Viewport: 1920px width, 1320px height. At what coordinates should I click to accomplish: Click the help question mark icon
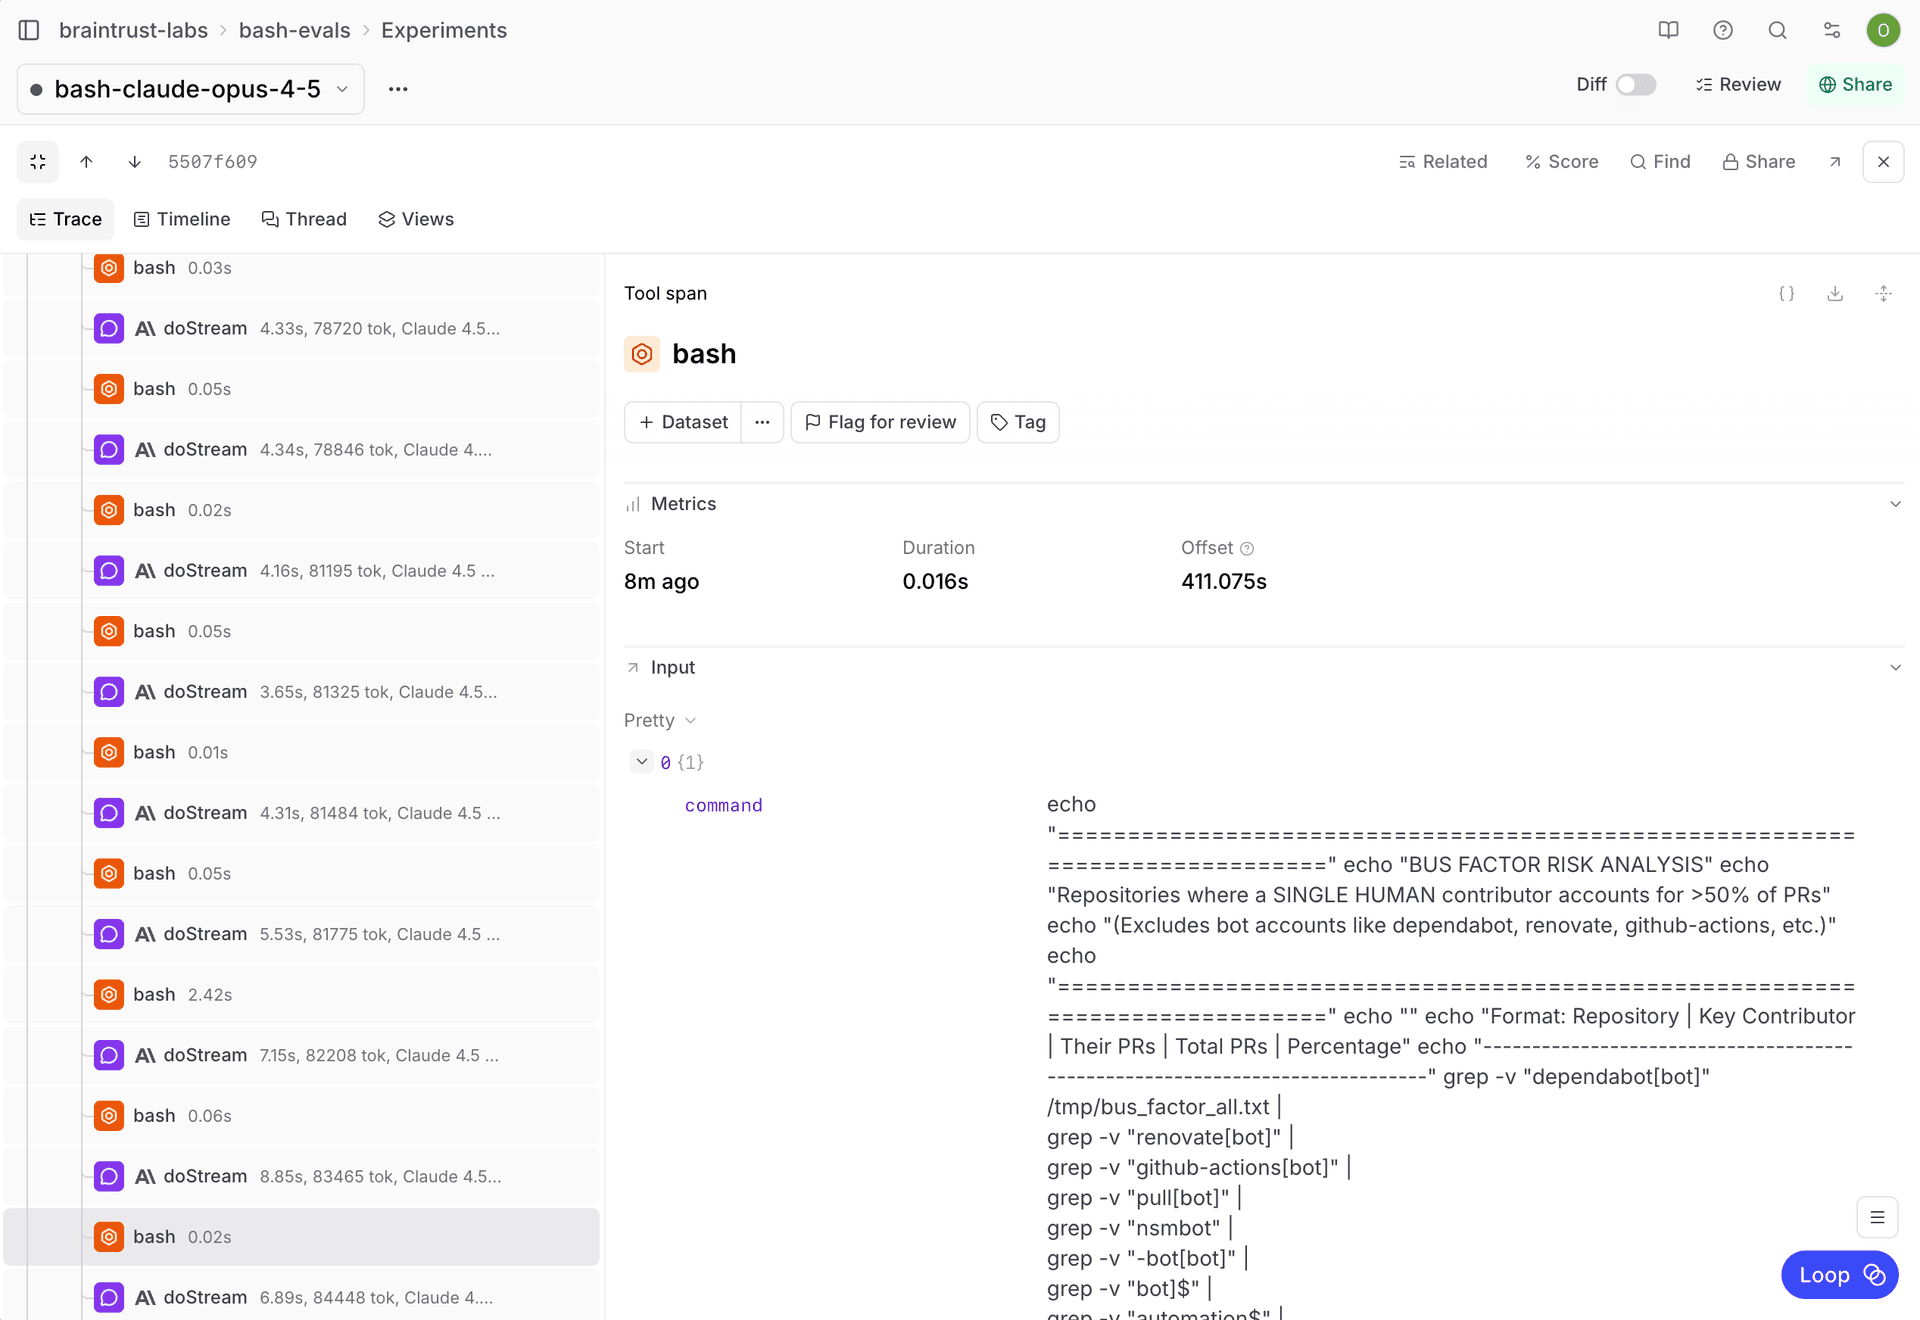coord(1723,30)
